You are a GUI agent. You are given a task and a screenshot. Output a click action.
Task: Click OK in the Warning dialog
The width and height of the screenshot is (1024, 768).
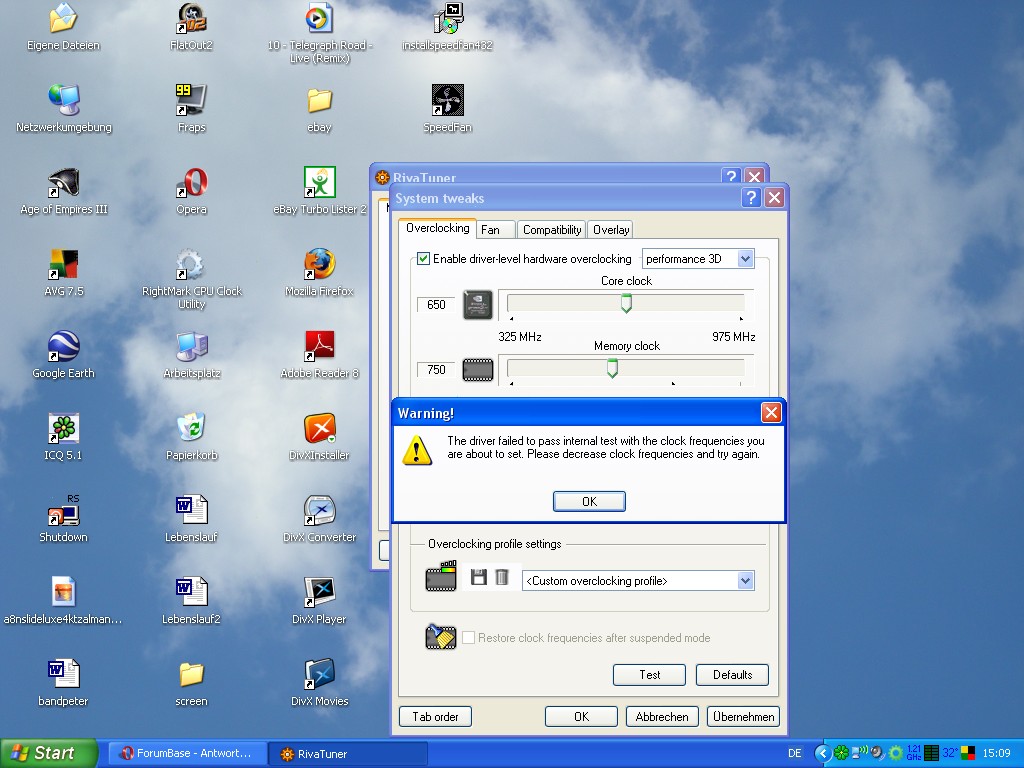click(x=589, y=501)
